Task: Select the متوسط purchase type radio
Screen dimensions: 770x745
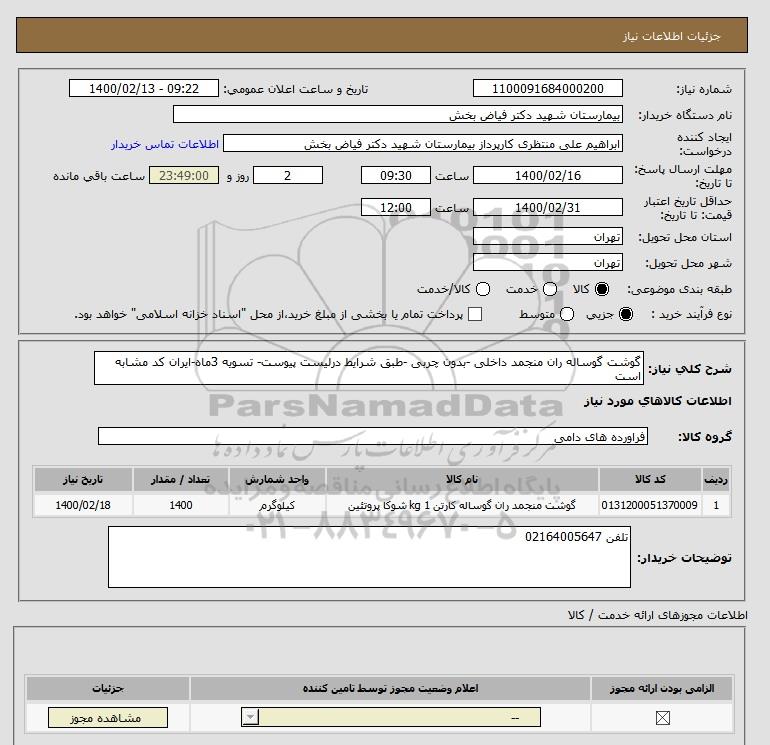Action: pyautogui.click(x=567, y=314)
